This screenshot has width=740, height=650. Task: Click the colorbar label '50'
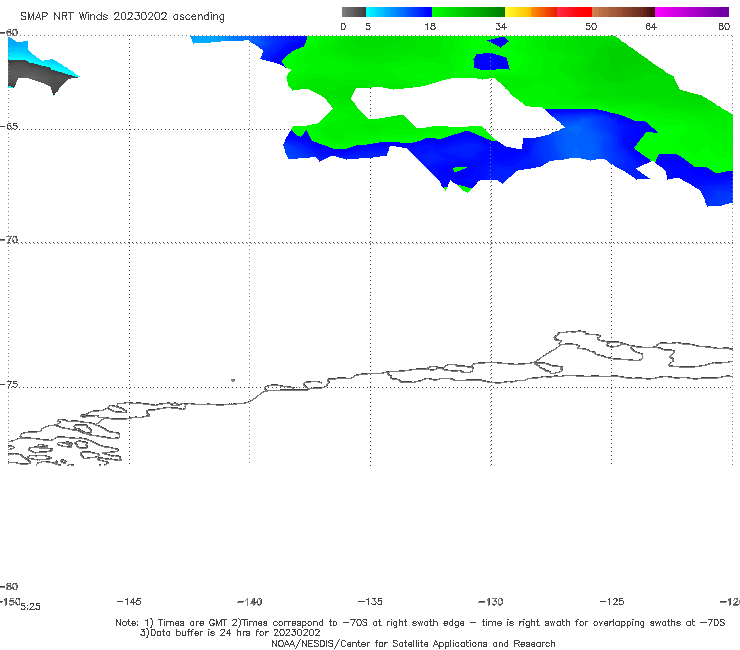591,26
